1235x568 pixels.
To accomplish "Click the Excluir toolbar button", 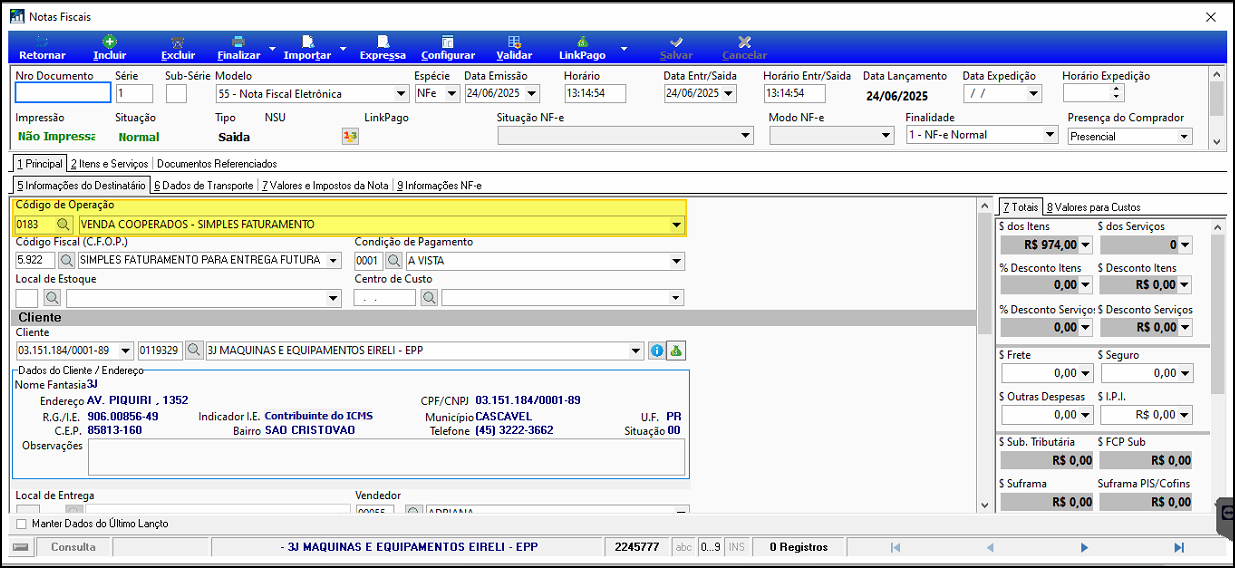I will (x=178, y=48).
